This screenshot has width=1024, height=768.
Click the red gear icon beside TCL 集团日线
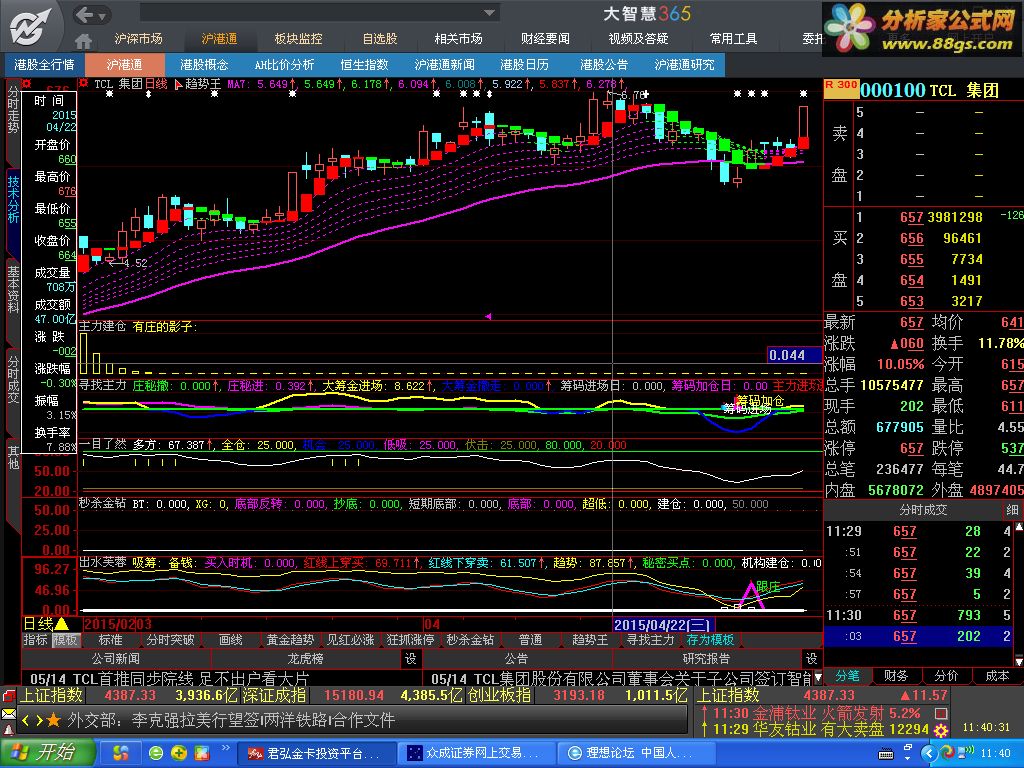(83, 84)
